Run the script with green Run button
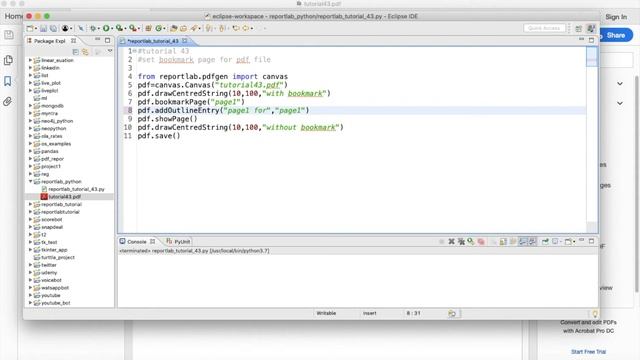The width and height of the screenshot is (640, 360). coord(106,28)
